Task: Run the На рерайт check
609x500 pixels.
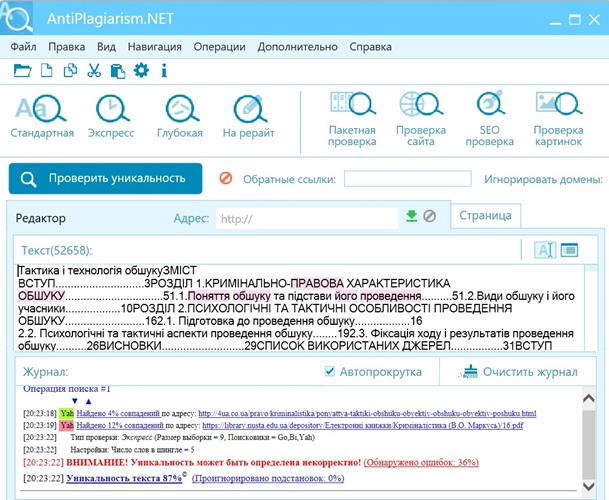Action: [249, 117]
